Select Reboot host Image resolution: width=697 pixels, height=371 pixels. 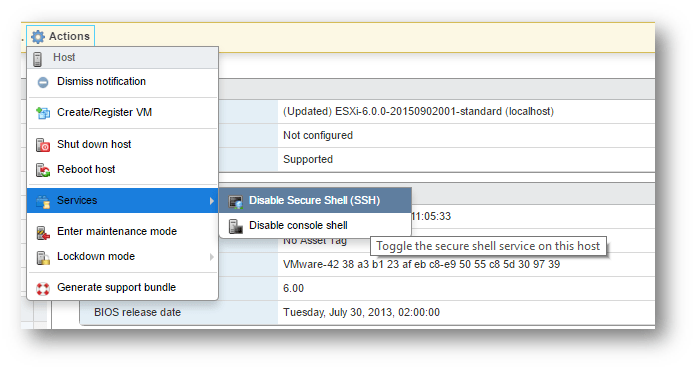click(x=123, y=169)
